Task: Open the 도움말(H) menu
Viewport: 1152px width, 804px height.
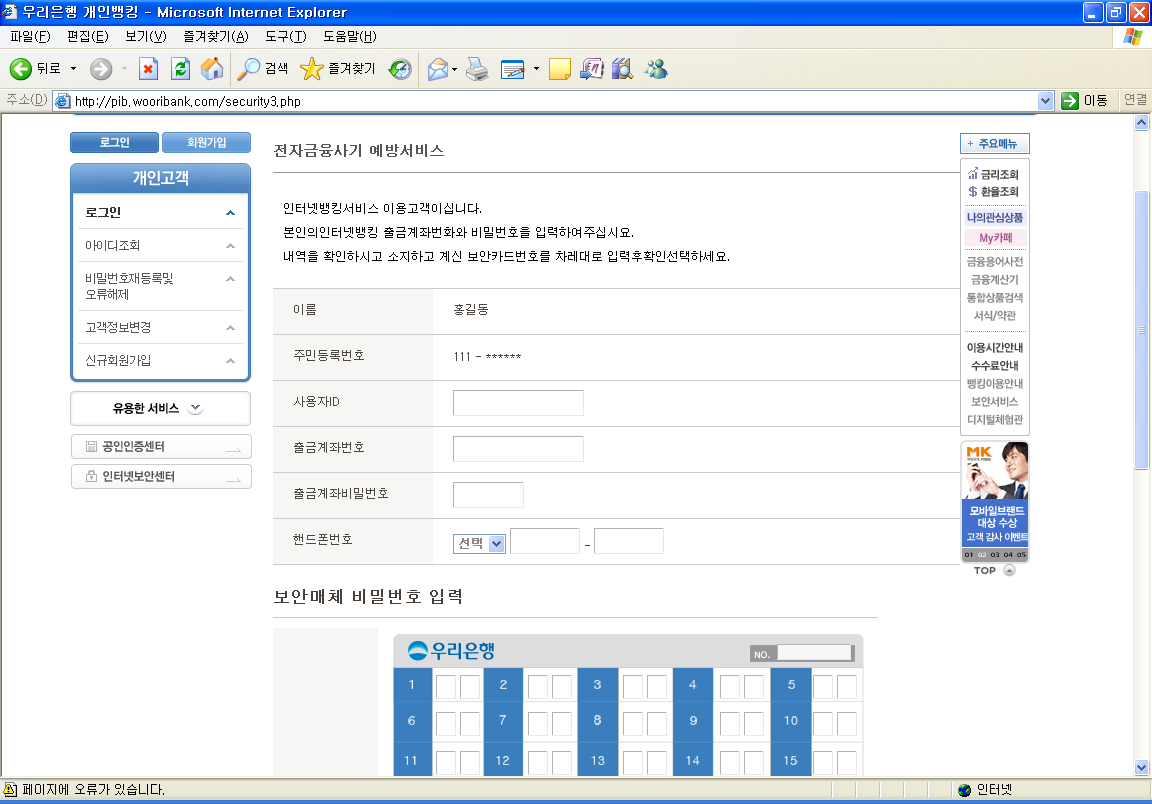Action: click(x=350, y=36)
